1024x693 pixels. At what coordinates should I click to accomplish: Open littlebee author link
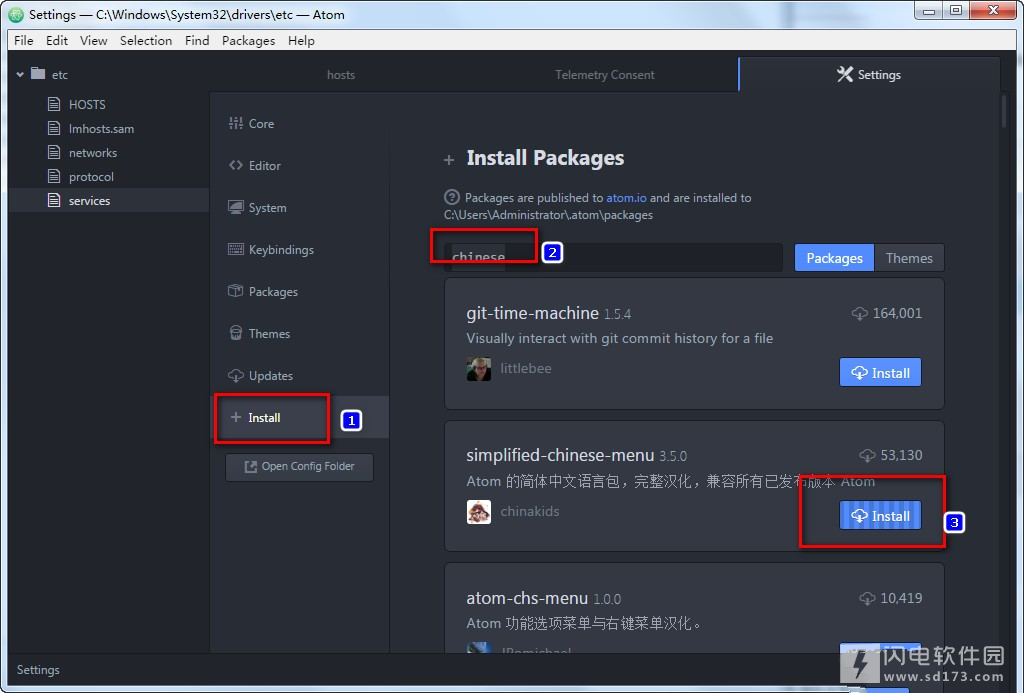coord(526,368)
